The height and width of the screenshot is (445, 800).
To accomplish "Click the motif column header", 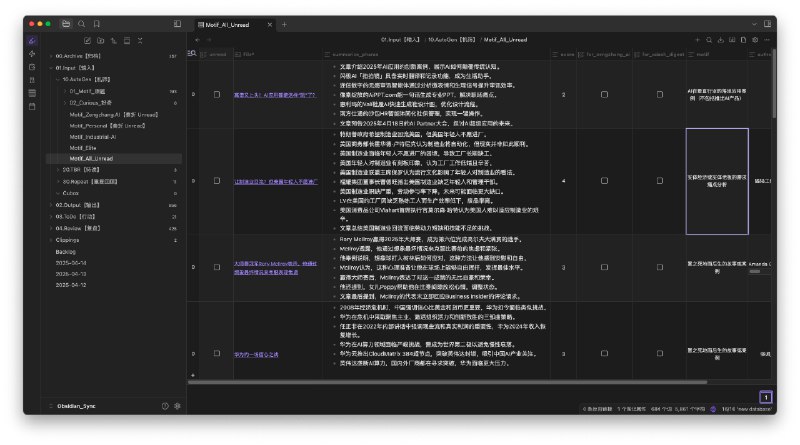I will coord(716,54).
